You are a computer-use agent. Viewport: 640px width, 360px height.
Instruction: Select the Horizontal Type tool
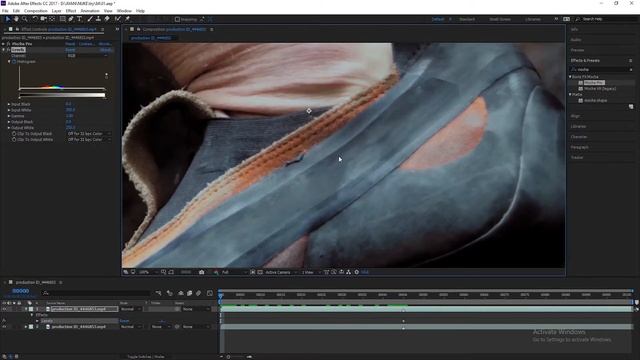point(79,19)
